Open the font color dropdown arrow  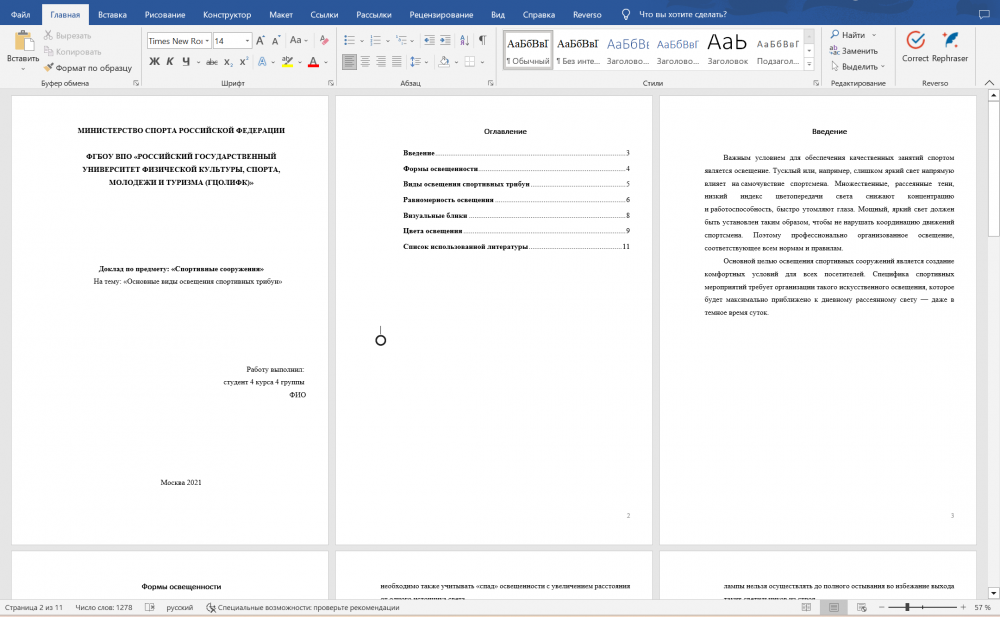point(326,63)
